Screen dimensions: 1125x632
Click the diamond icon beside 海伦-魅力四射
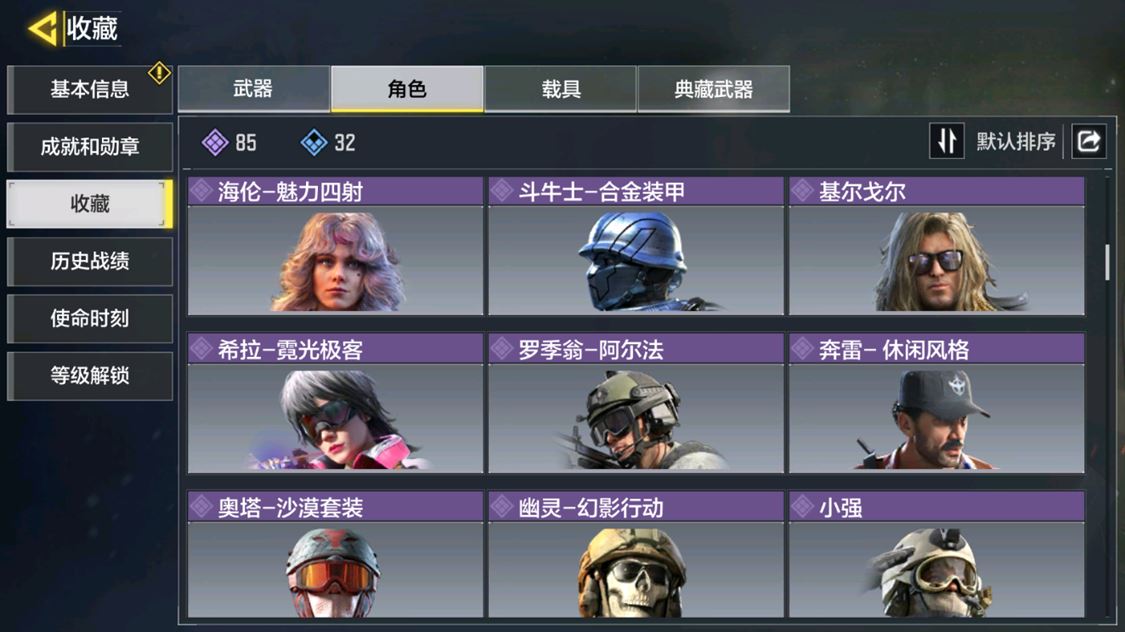pos(201,191)
